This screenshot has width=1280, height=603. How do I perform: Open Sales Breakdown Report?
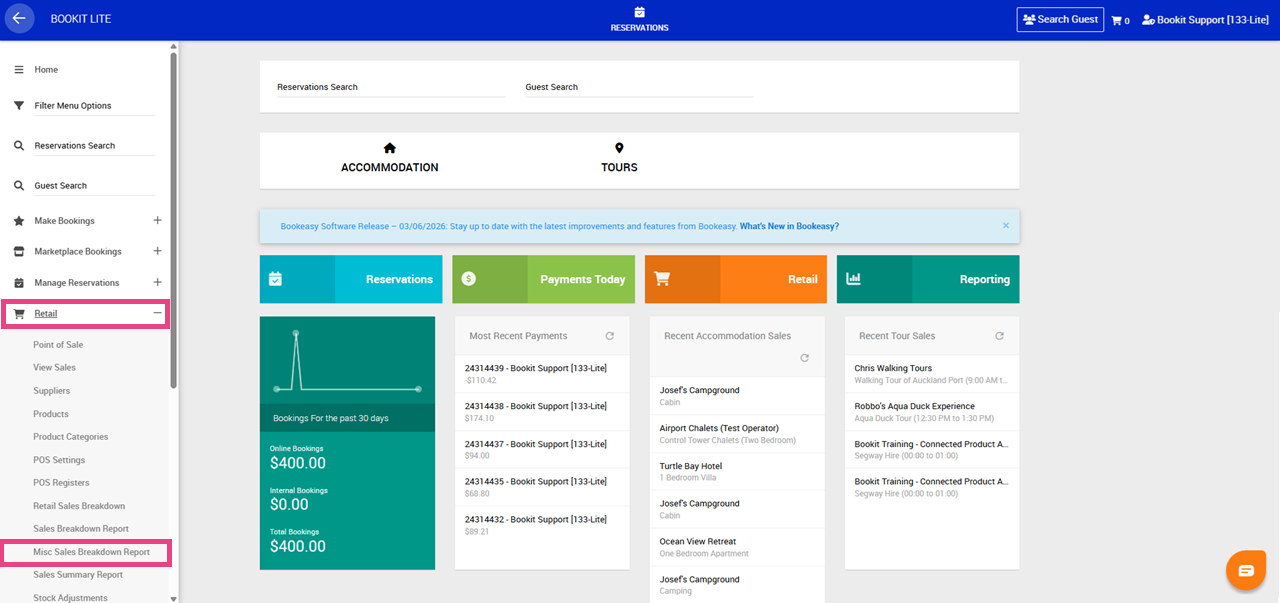81,529
